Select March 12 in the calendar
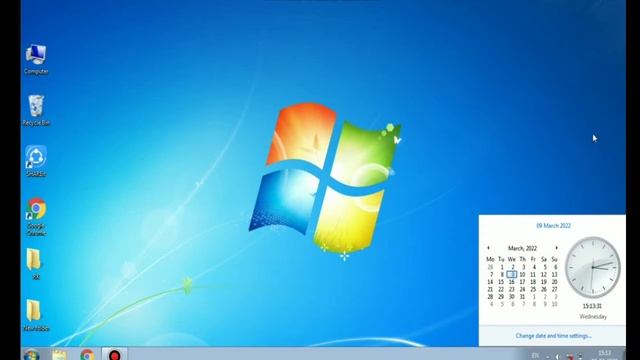Screen dimensions: 640x360 (x=544, y=275)
